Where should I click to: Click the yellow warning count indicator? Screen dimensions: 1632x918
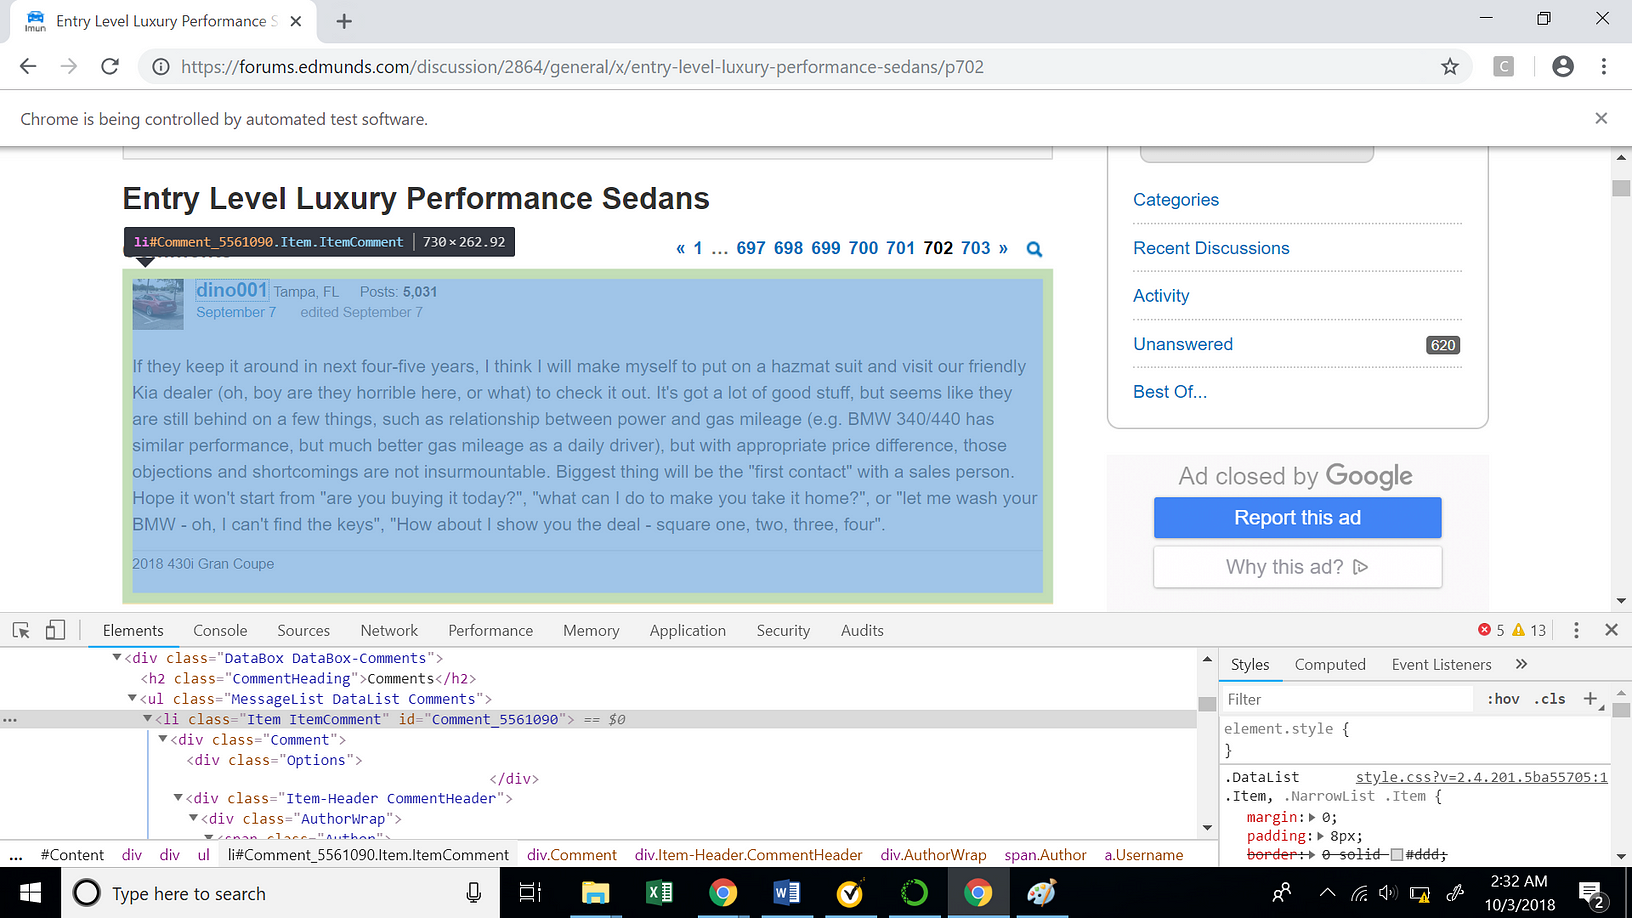[1529, 630]
